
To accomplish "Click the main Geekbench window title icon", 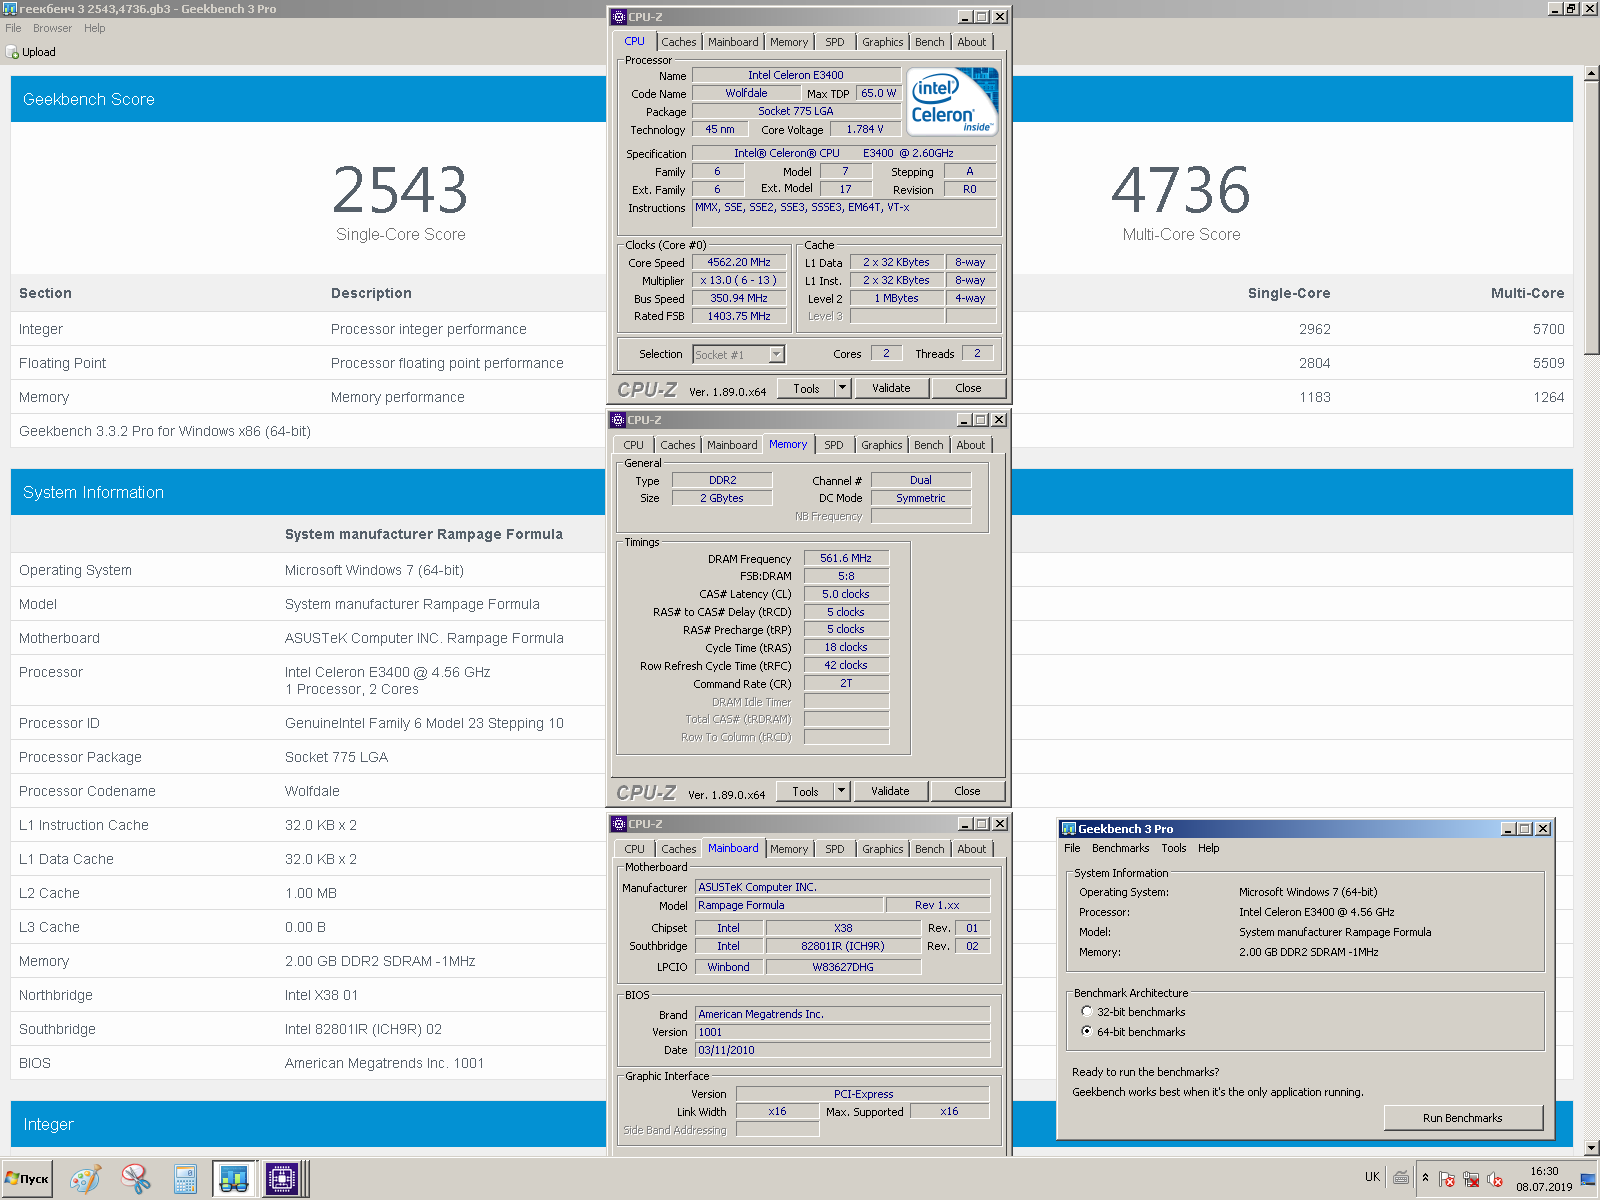I will 9,9.
